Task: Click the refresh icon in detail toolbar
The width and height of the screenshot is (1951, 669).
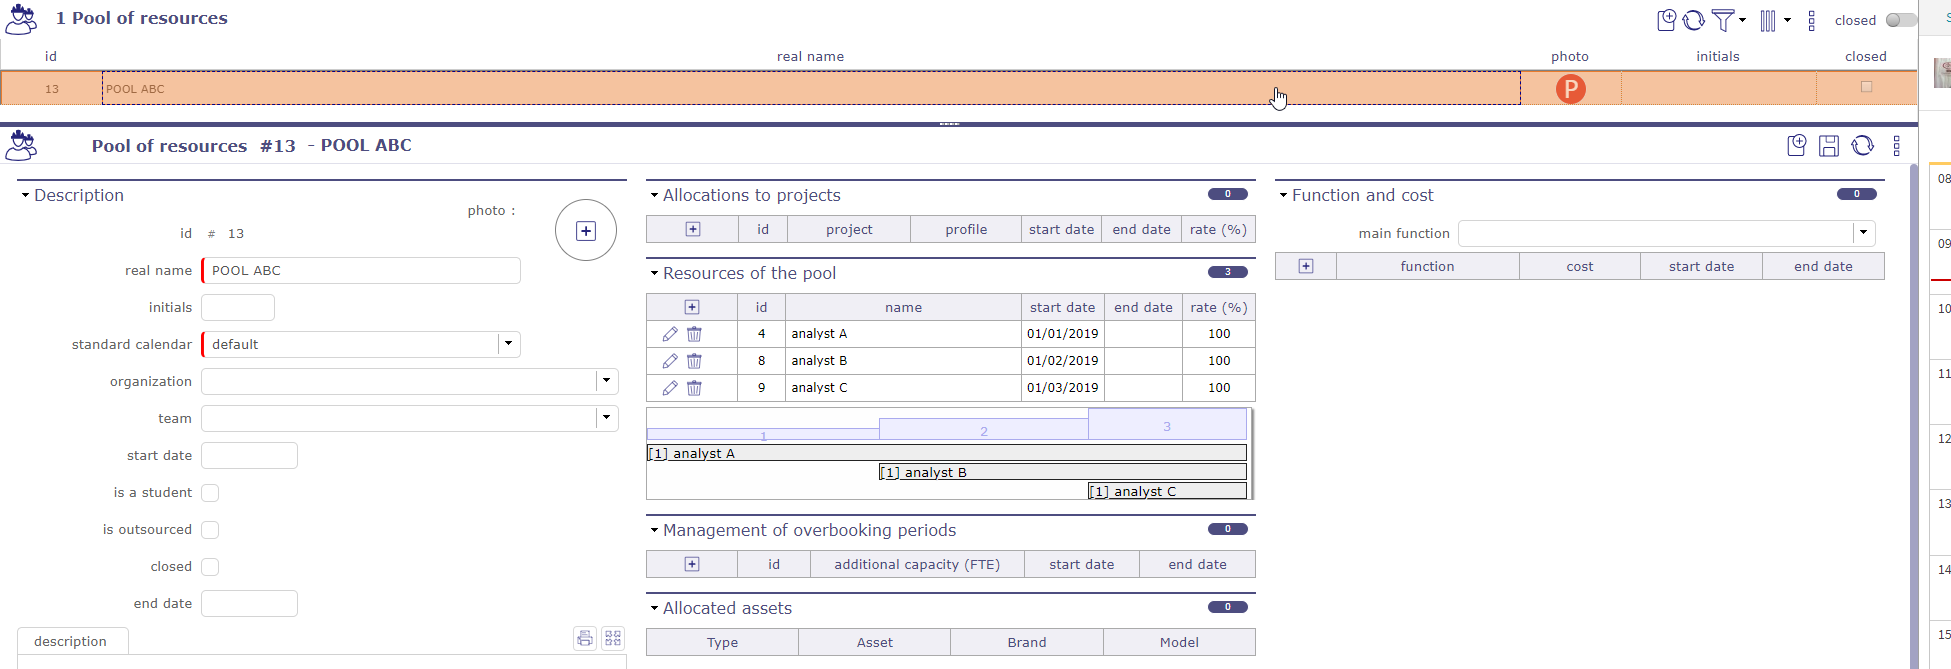Action: point(1862,146)
